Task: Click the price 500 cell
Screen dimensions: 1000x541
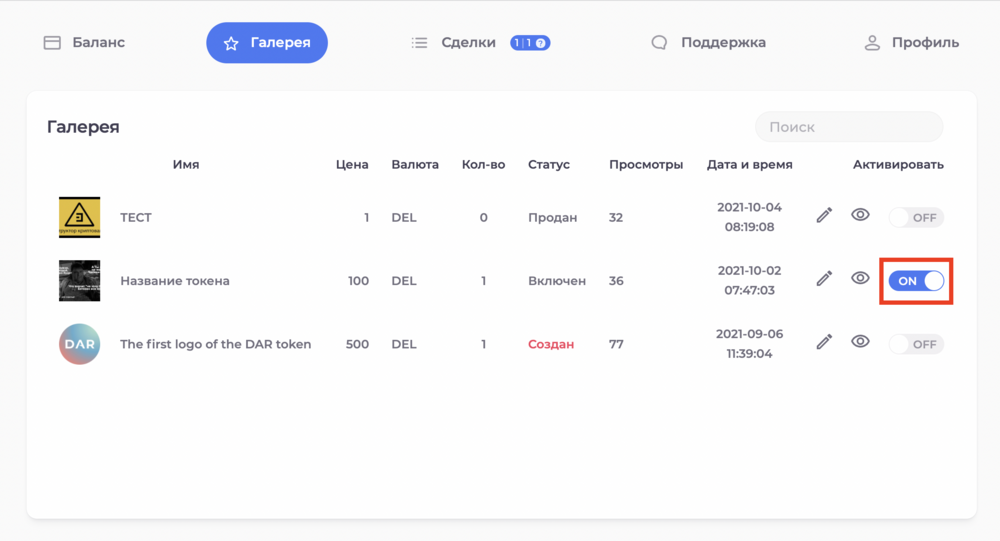Action: [357, 345]
